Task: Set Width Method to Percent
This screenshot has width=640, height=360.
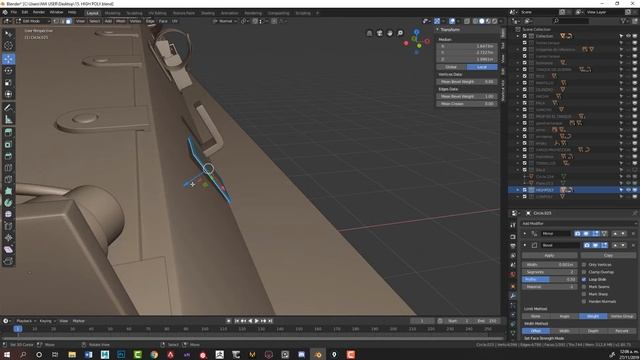Action: (622, 331)
